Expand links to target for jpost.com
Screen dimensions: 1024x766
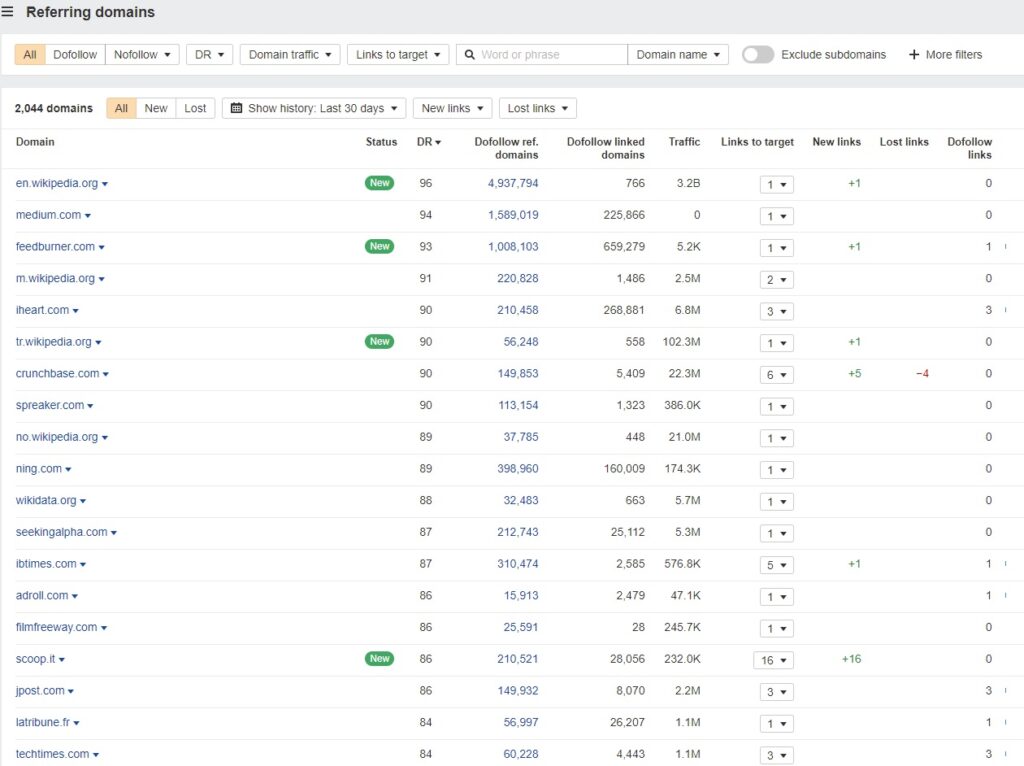776,692
